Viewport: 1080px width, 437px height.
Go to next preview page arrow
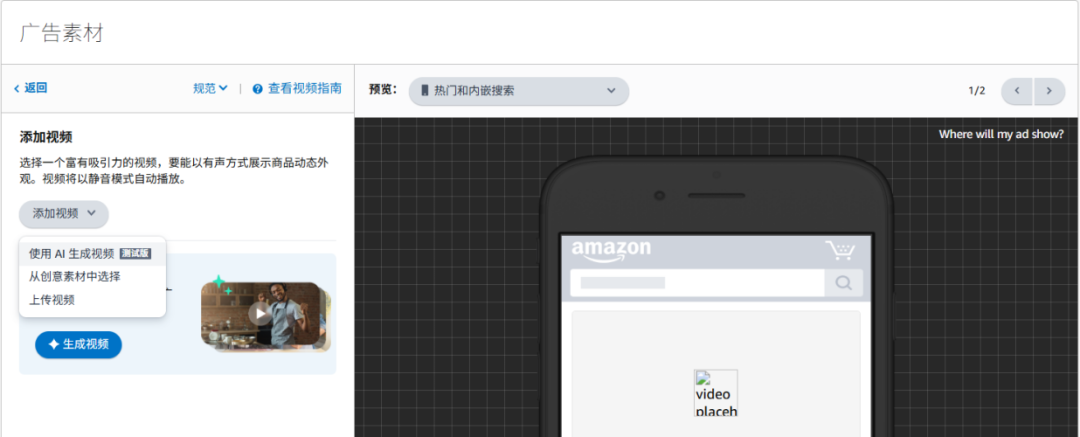[1049, 91]
